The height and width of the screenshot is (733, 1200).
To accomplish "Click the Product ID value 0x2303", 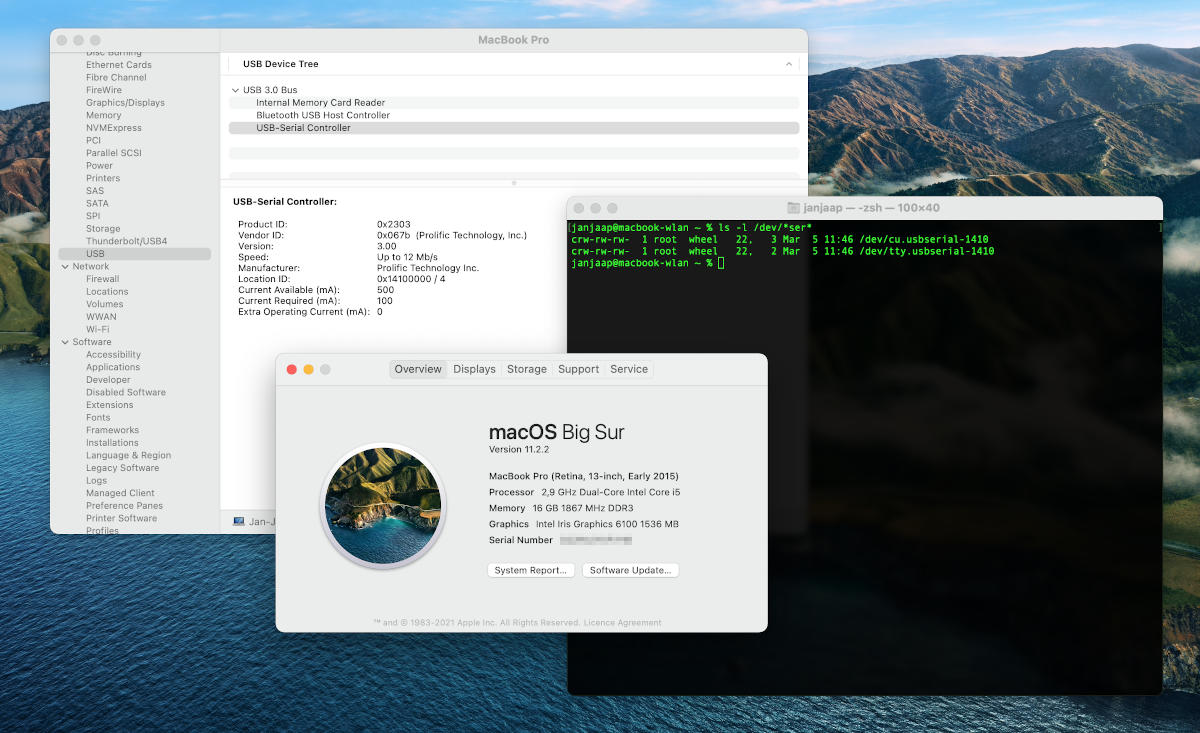I will [394, 224].
